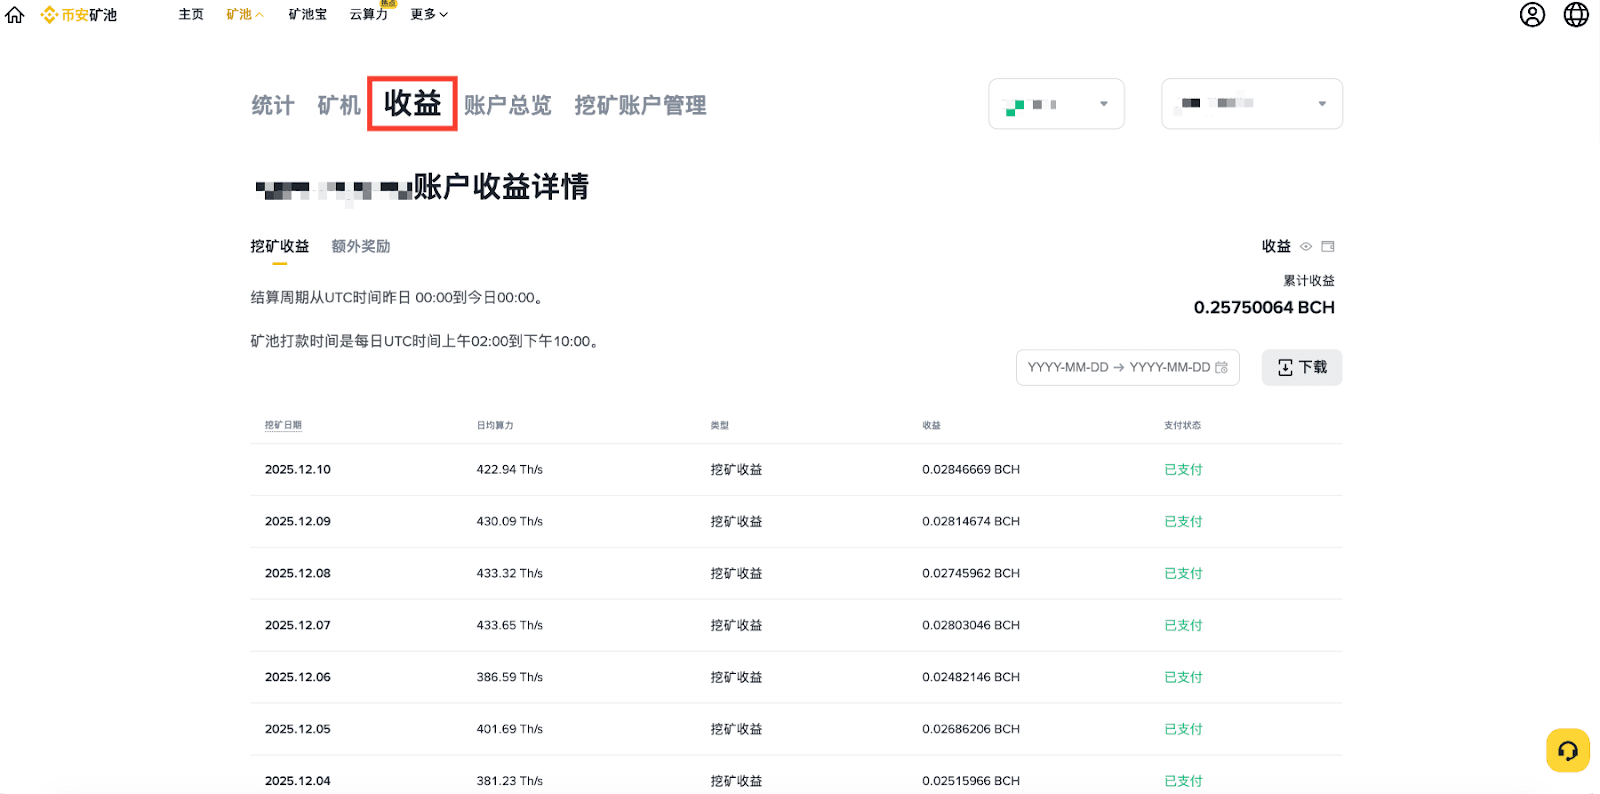Click the 挖矿日期 column header
Screen dimensions: 1600x794
pos(283,425)
